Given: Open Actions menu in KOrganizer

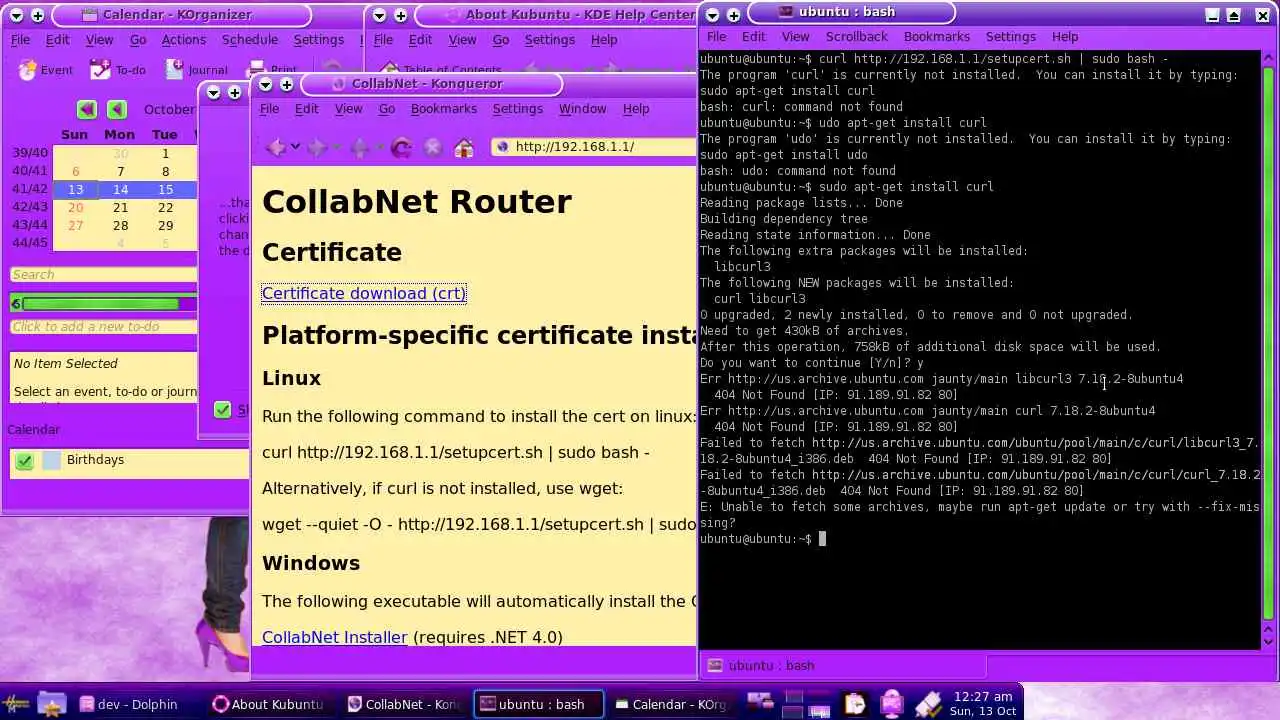Looking at the screenshot, I should click(184, 39).
